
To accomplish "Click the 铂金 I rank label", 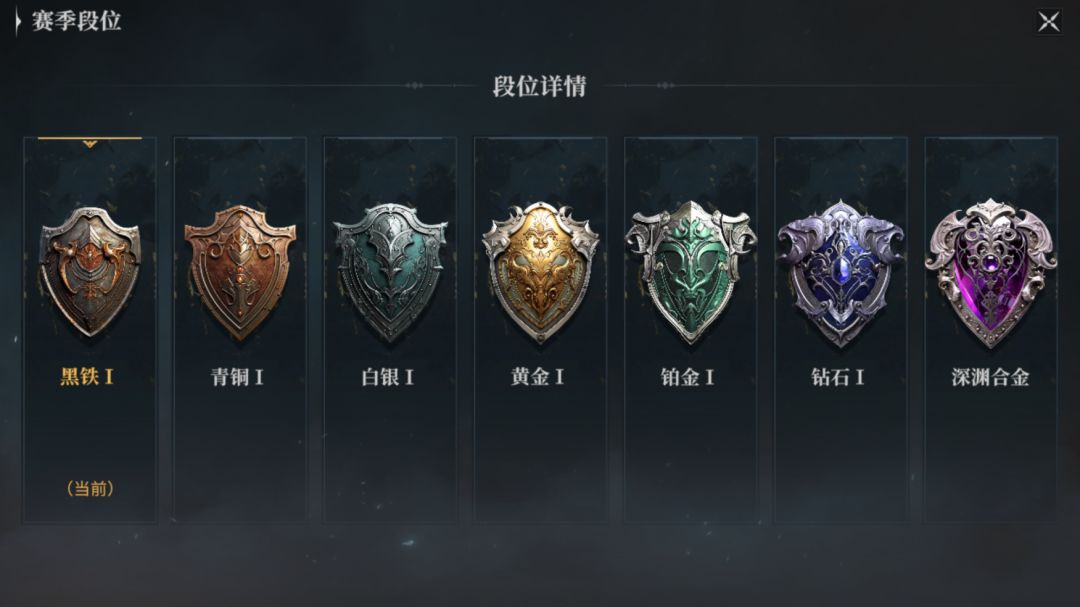I will pyautogui.click(x=687, y=377).
